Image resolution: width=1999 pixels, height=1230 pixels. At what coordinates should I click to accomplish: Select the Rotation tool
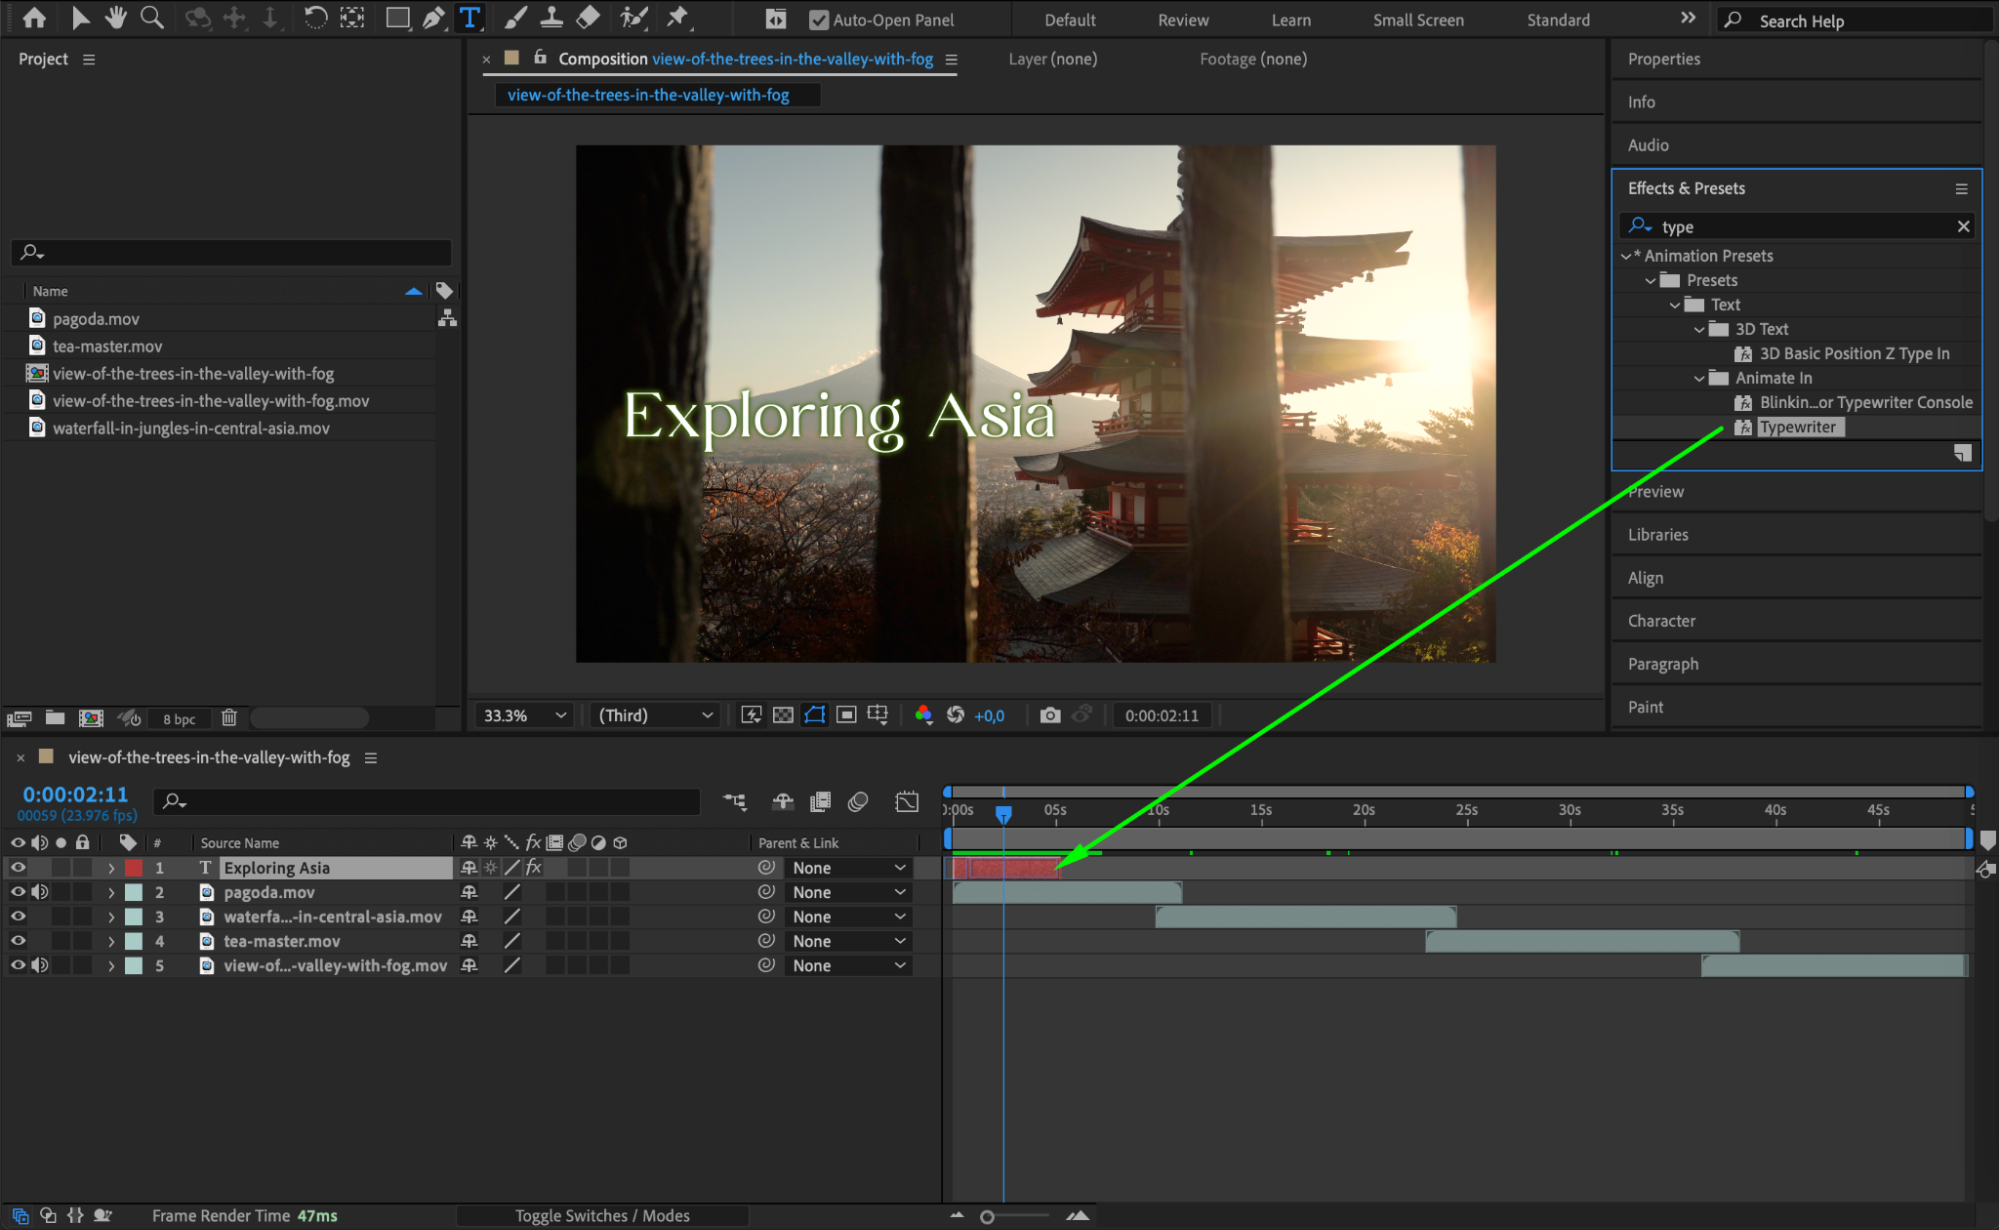[315, 17]
